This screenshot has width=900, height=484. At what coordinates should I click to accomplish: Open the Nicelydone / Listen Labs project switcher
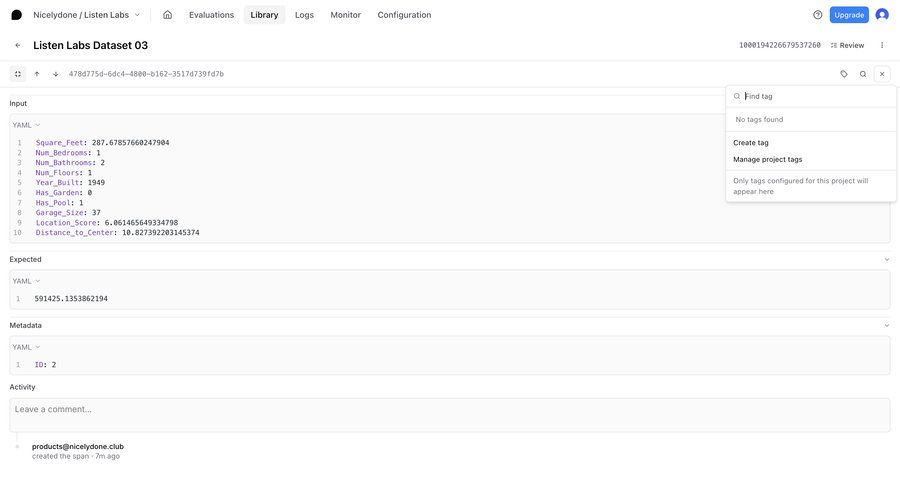pos(86,15)
